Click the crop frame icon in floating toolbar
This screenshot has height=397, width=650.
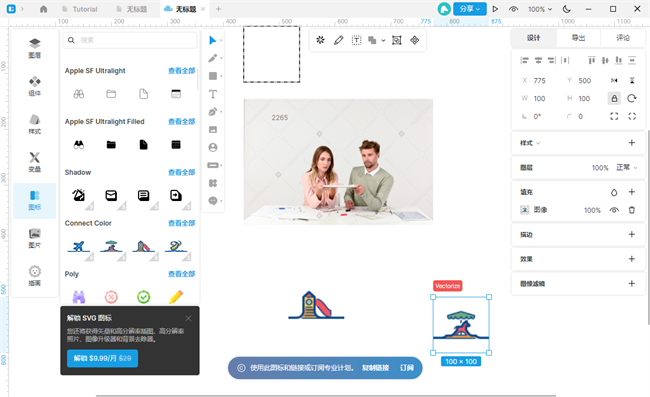pyautogui.click(x=397, y=40)
